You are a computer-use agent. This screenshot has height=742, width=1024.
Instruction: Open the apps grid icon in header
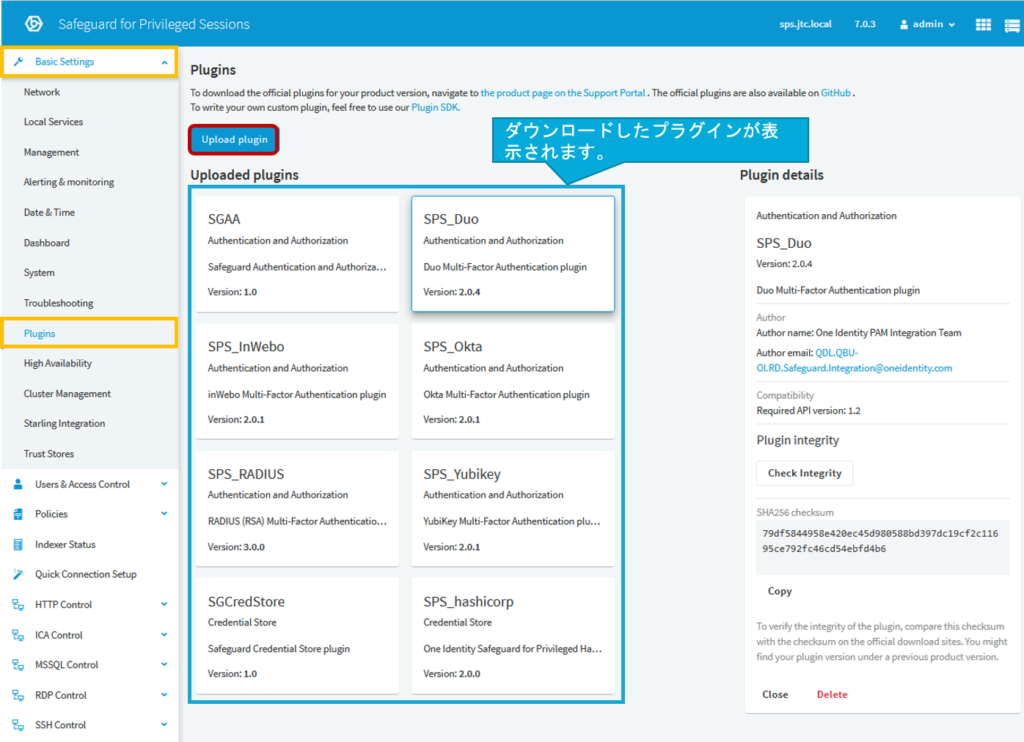983,25
